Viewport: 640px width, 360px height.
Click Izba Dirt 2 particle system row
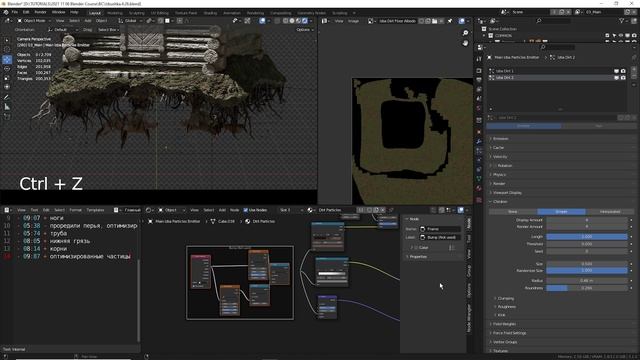[x=558, y=78]
